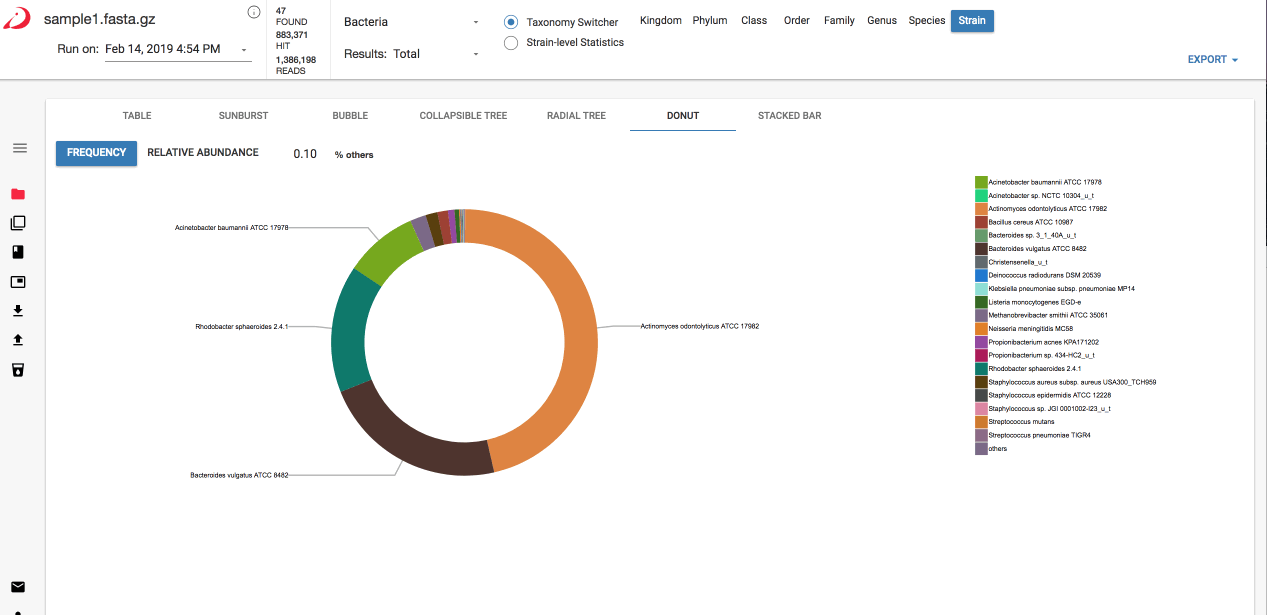
Task: Select the Species taxonomy level
Action: click(927, 21)
